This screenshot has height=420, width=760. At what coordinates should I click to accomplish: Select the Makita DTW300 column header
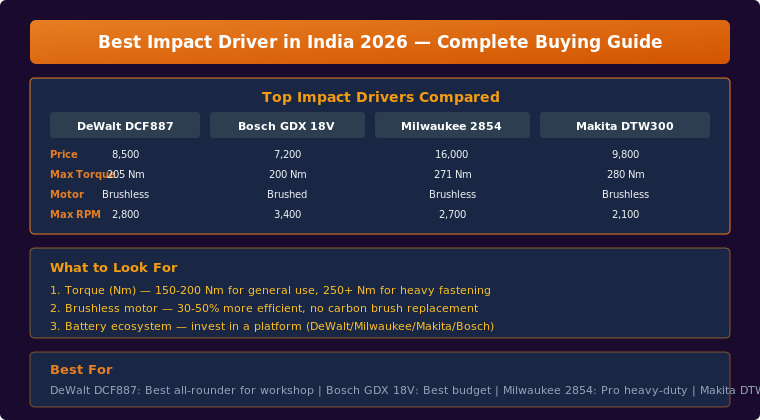tap(625, 125)
